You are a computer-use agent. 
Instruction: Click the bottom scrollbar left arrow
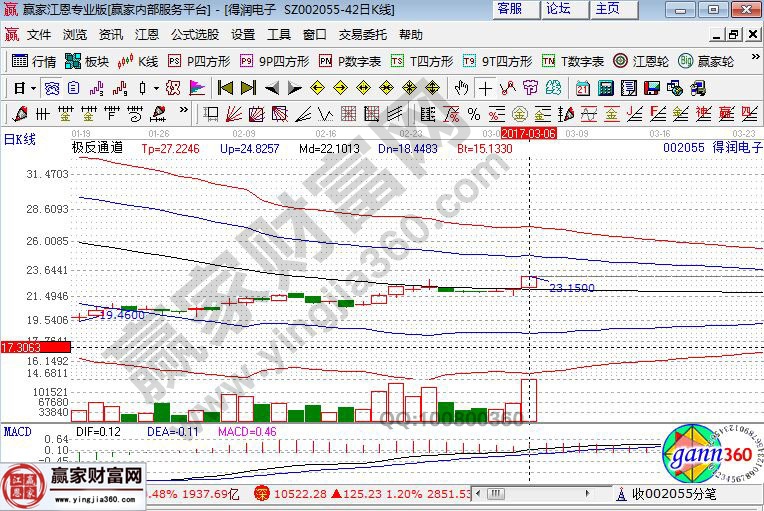coord(478,493)
